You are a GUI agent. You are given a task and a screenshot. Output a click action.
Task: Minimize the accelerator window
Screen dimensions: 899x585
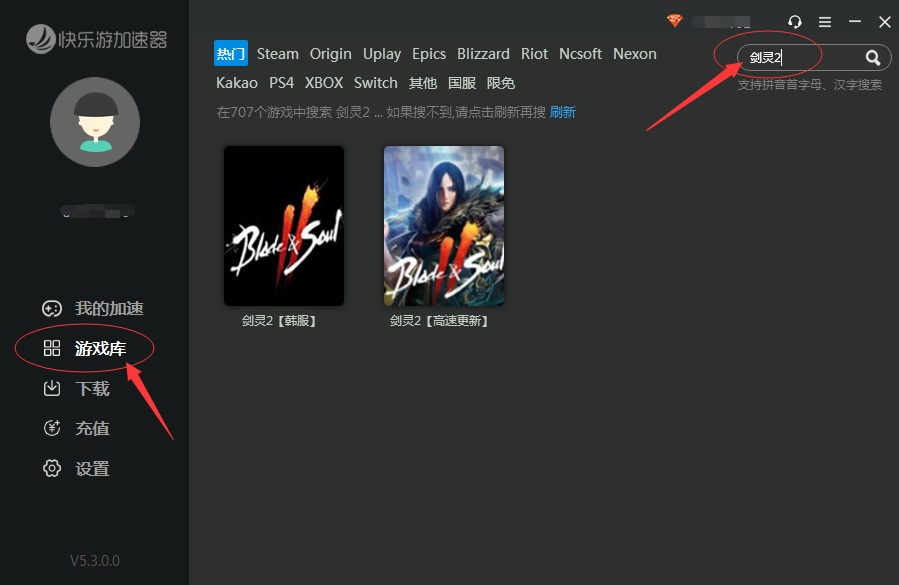point(855,22)
